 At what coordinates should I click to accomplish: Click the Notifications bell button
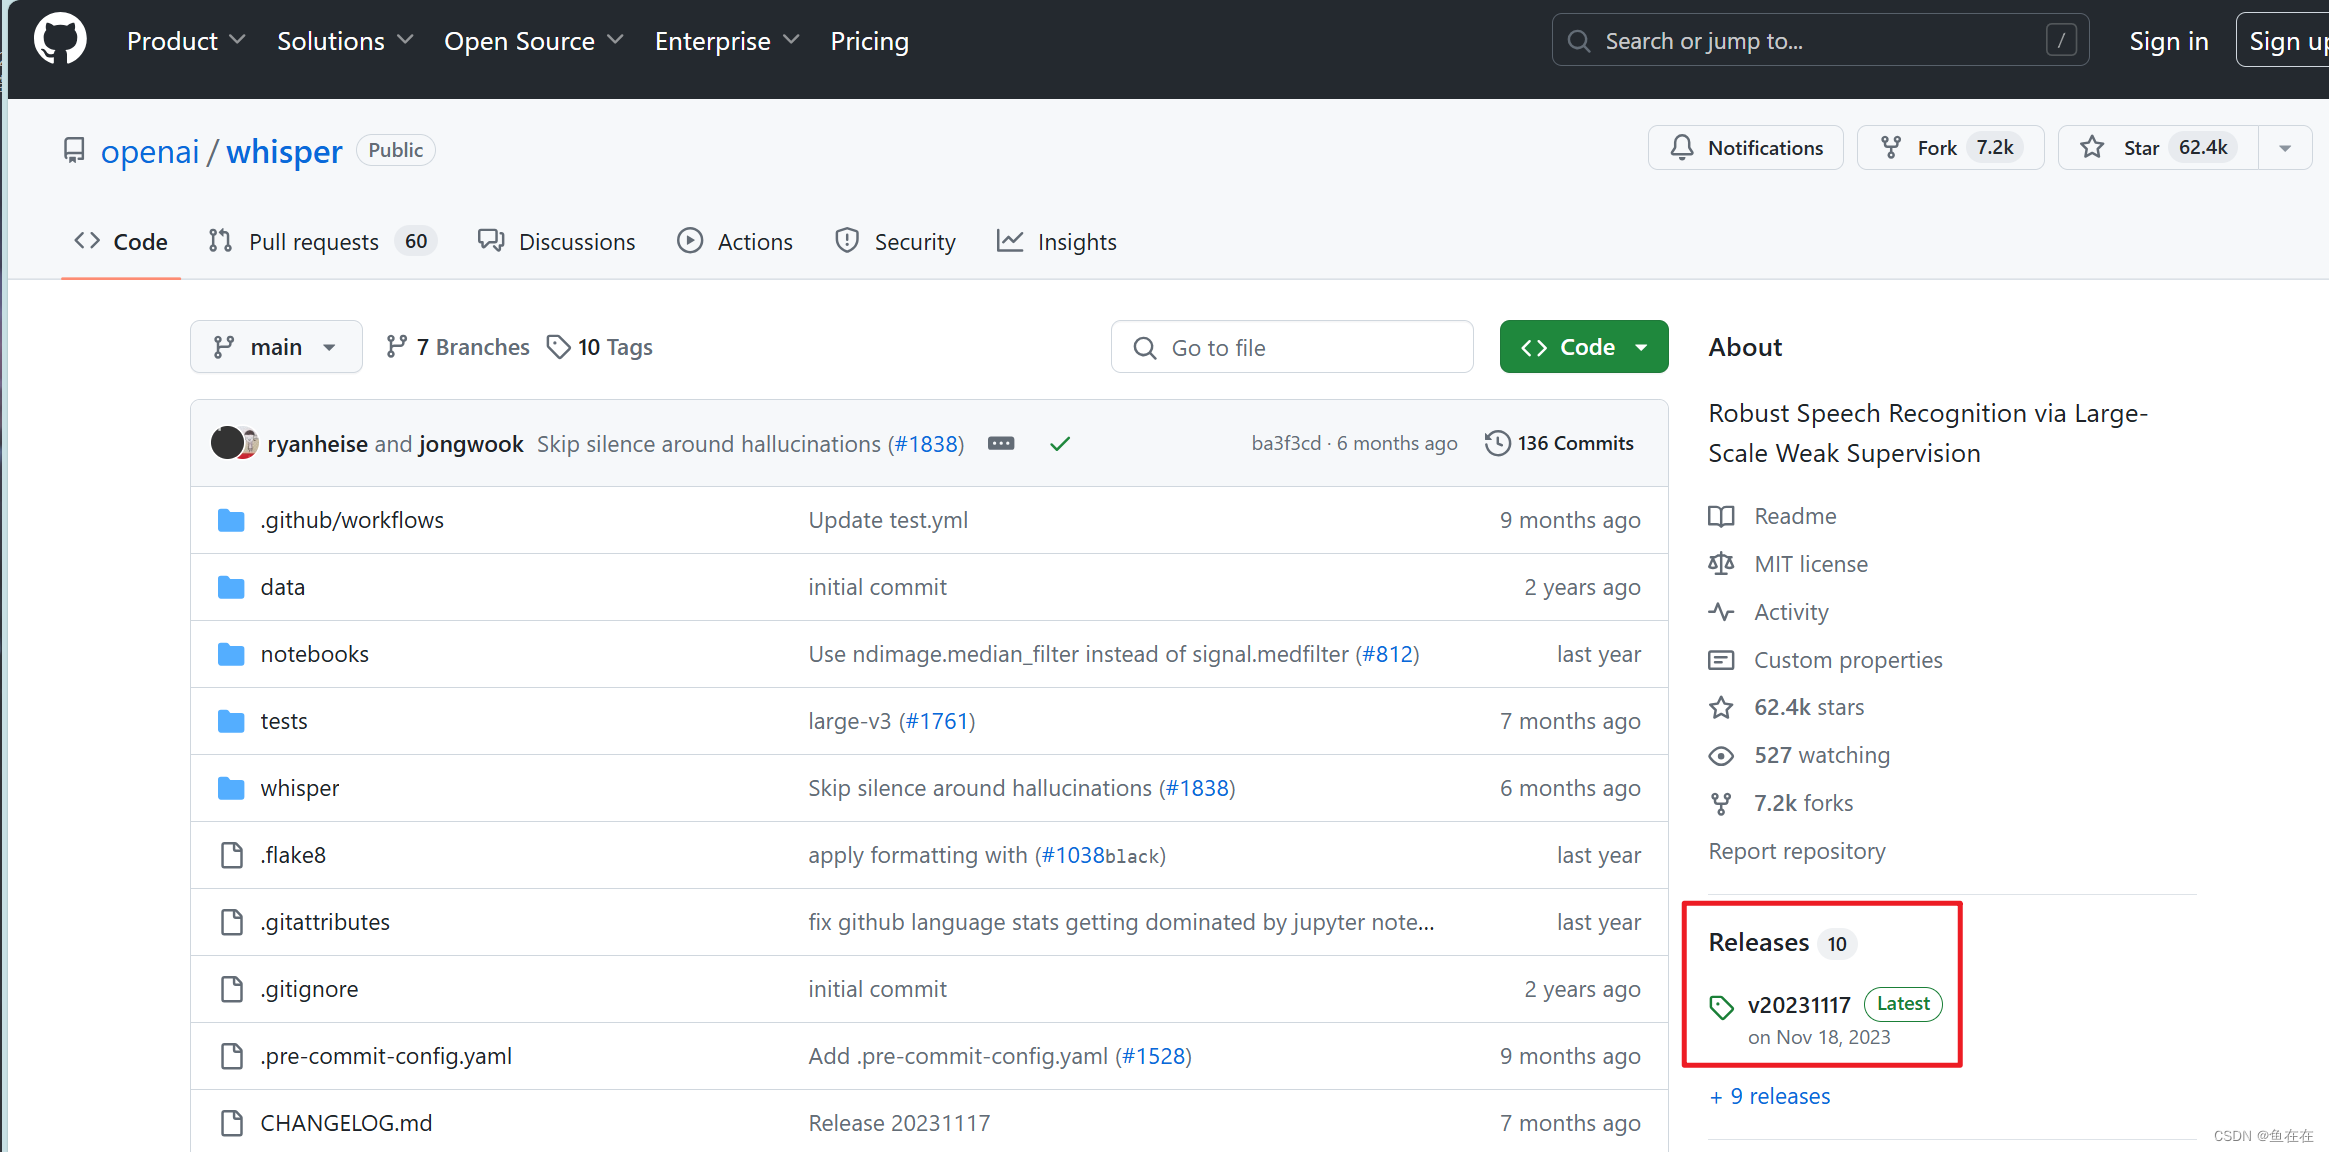point(1746,148)
